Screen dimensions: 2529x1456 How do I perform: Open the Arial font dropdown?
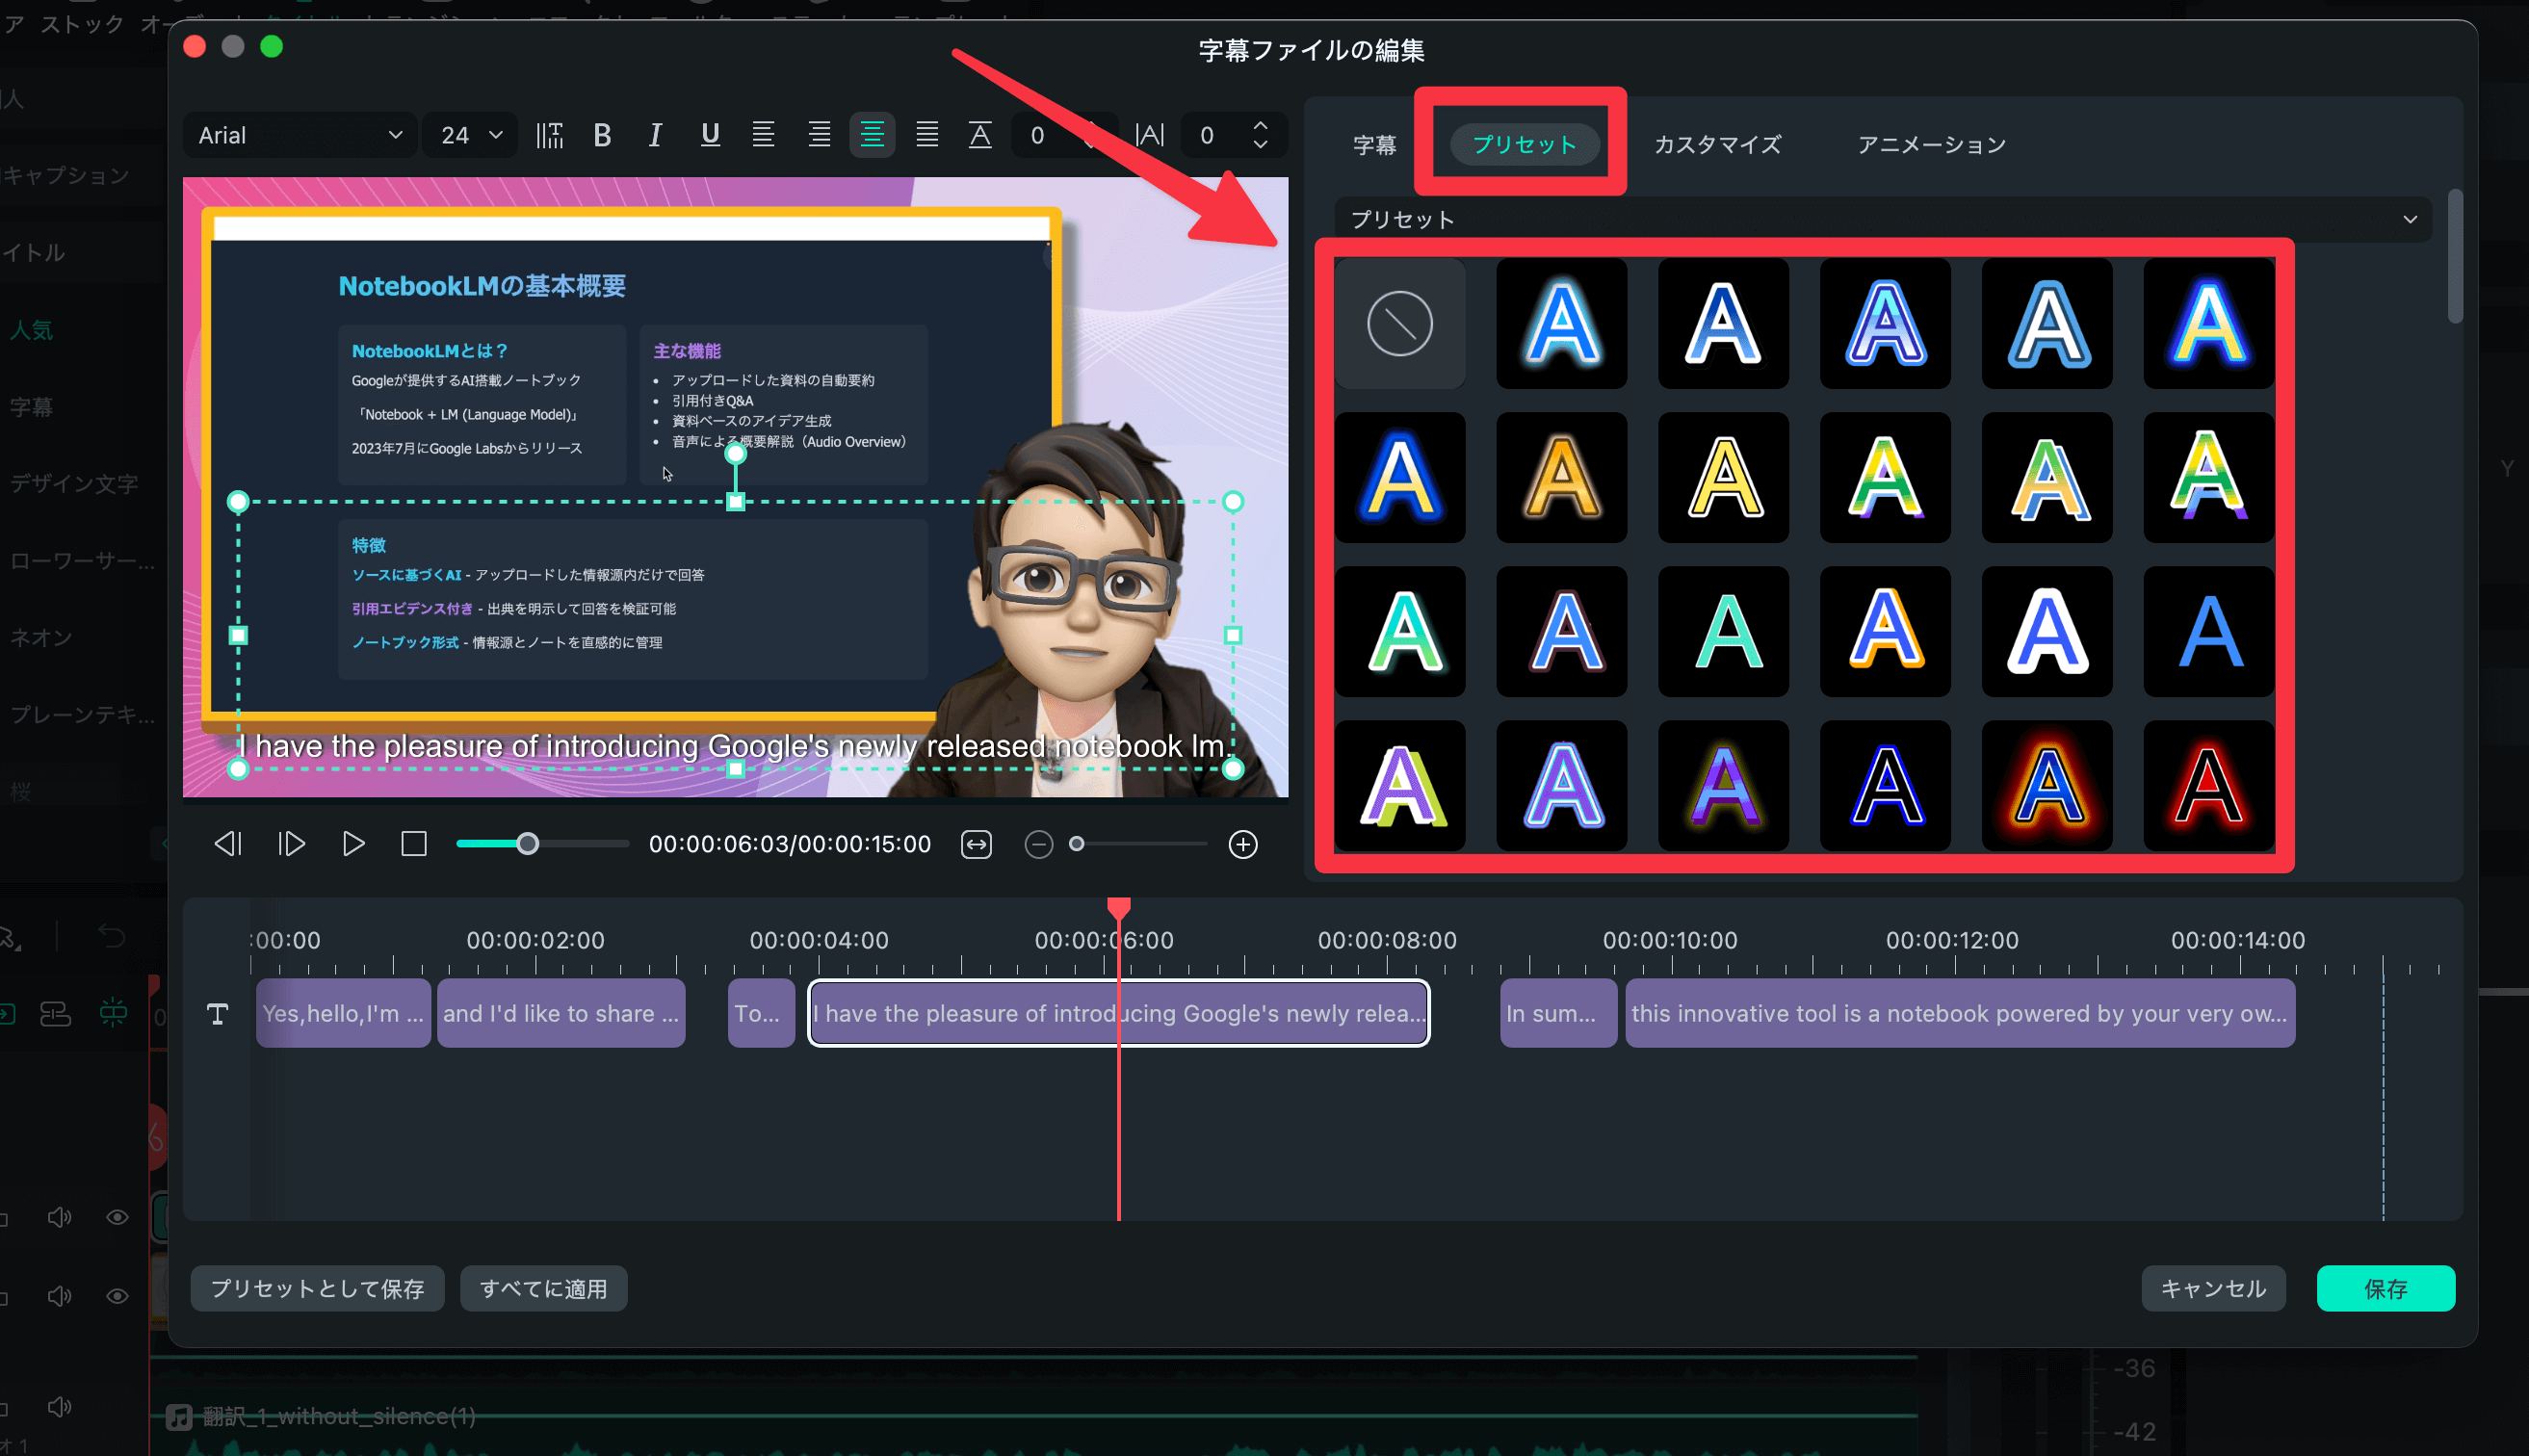[299, 135]
